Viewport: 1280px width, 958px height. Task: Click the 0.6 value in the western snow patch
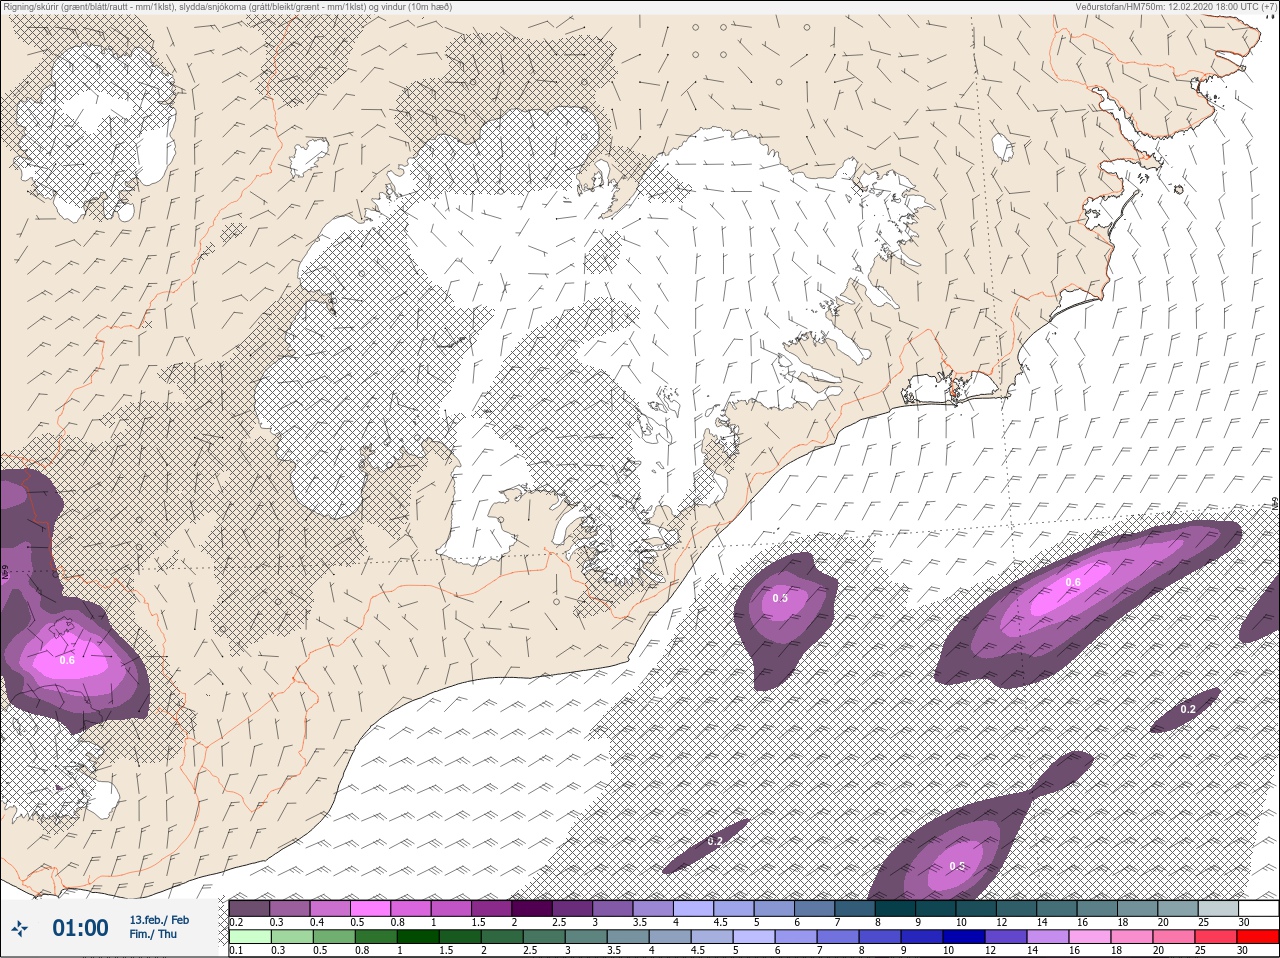(67, 660)
